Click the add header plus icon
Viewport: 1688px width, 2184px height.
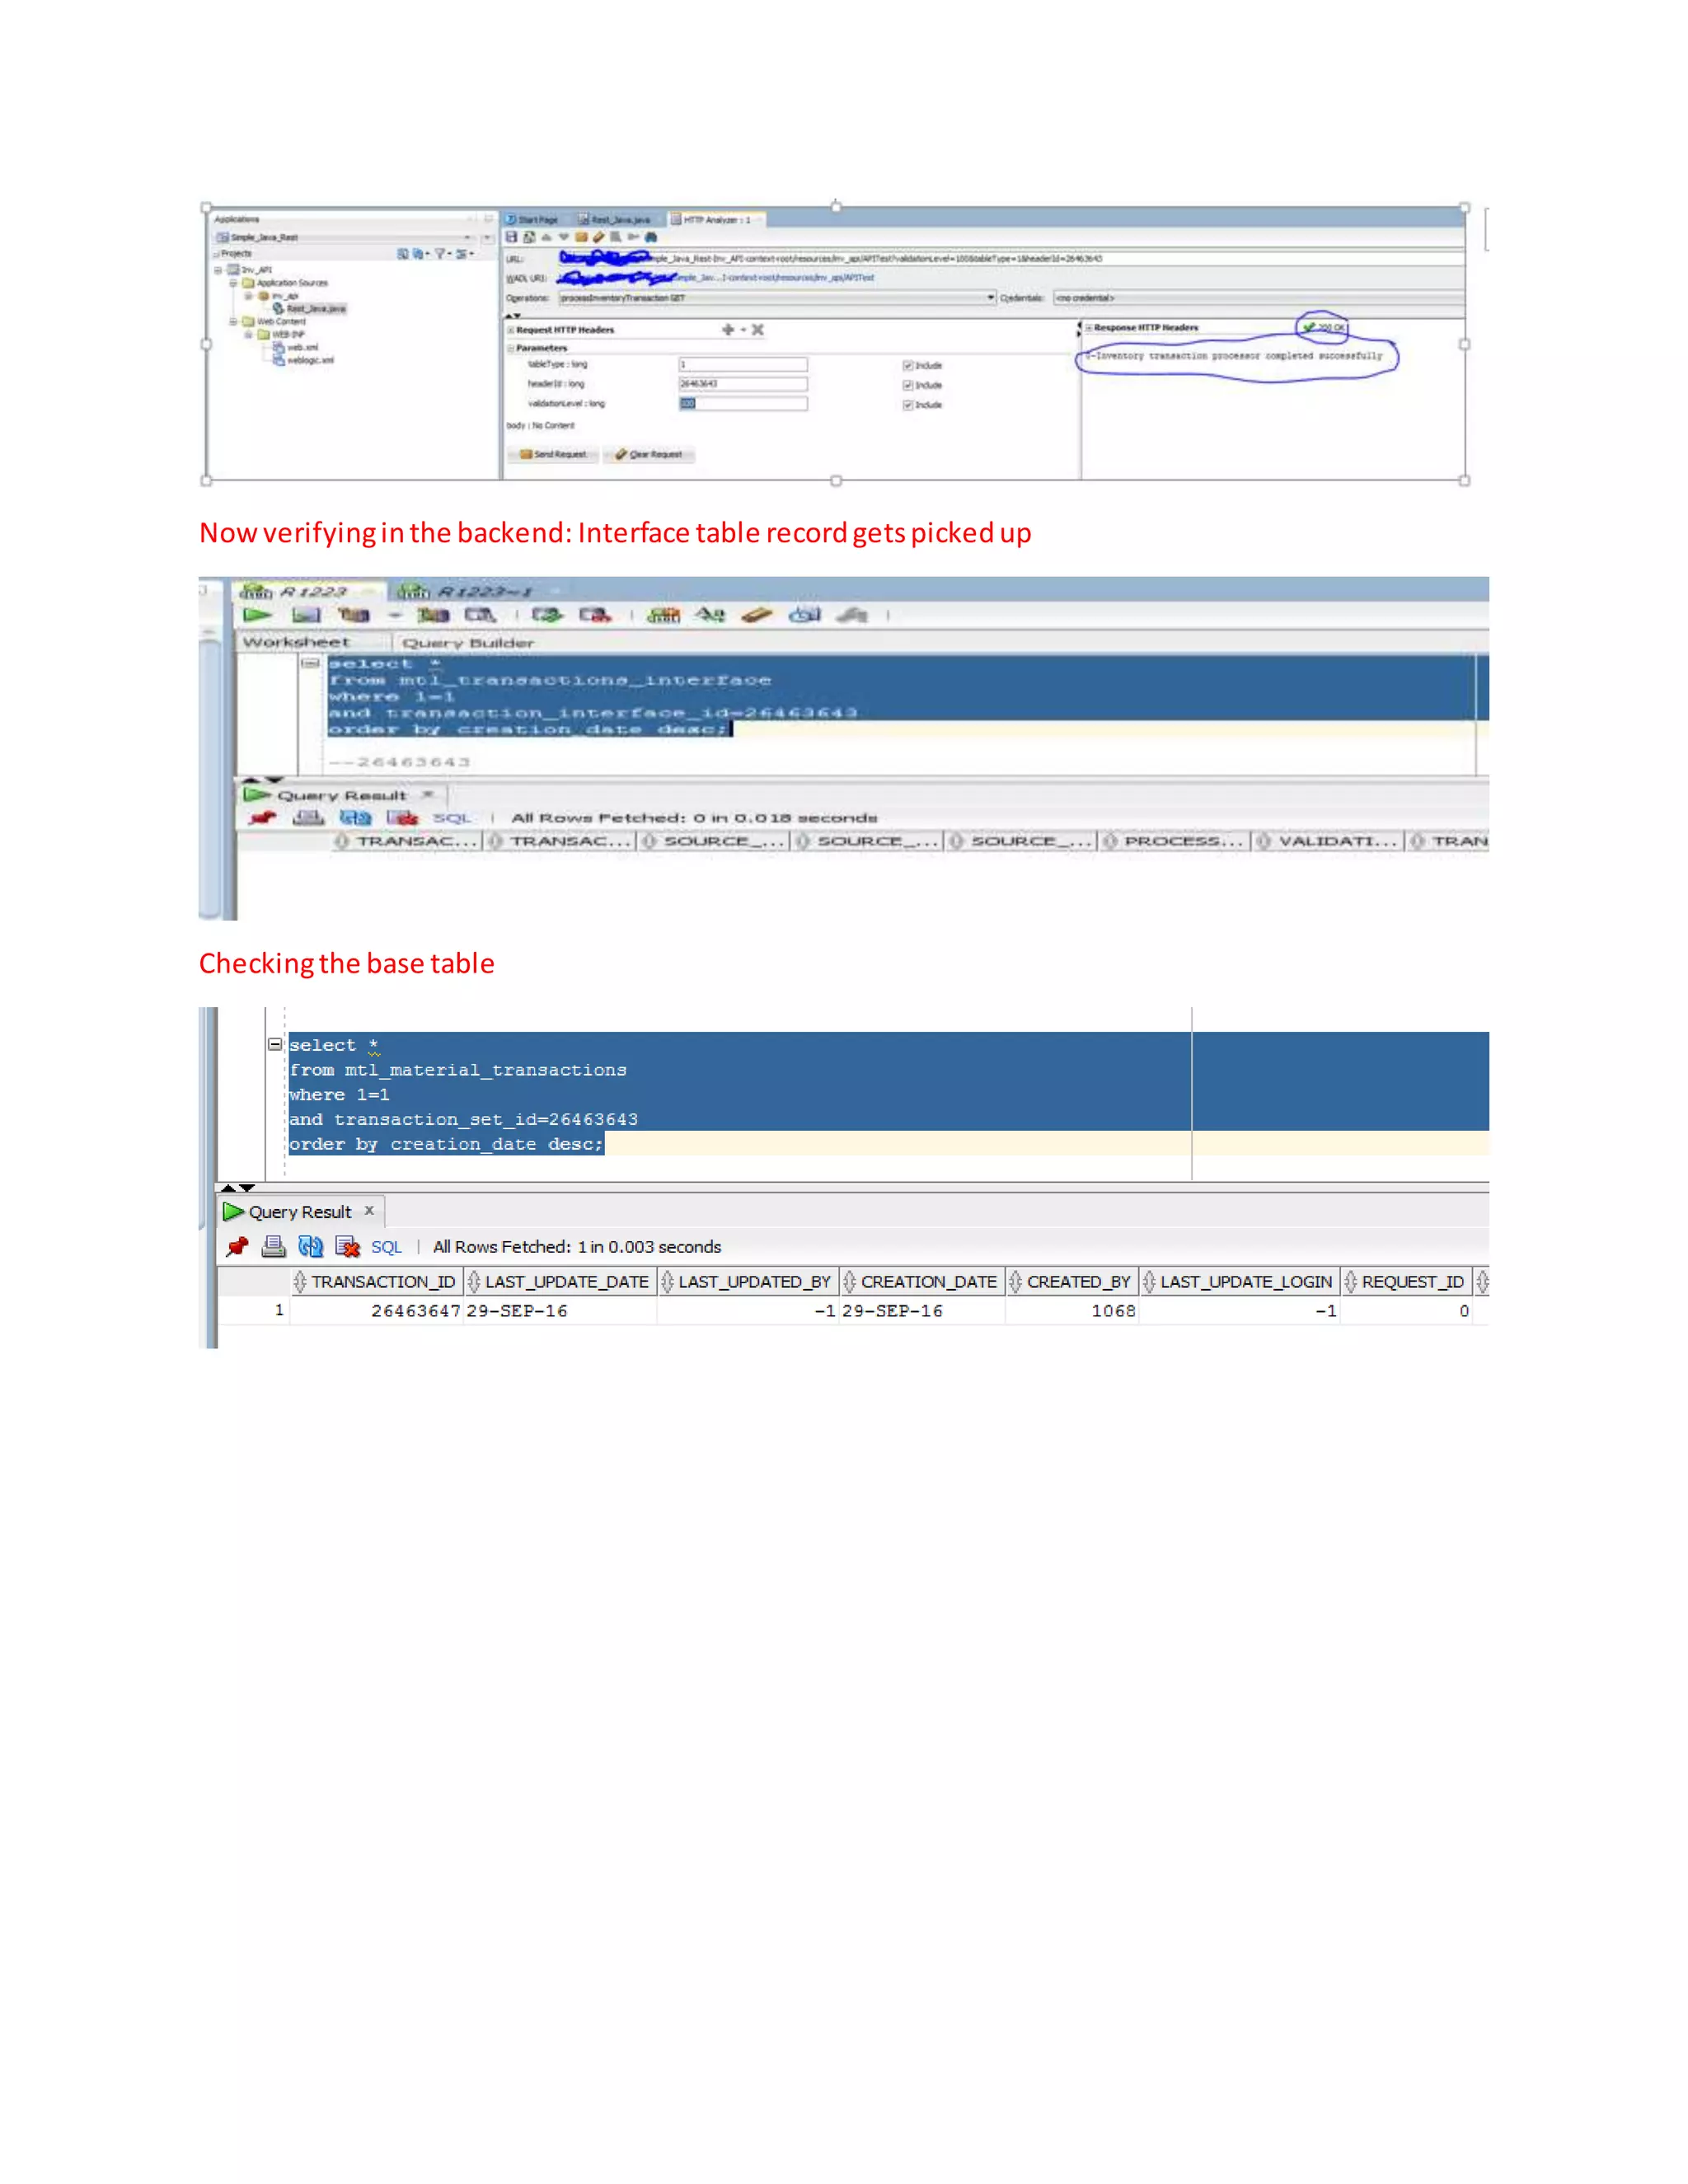click(728, 329)
